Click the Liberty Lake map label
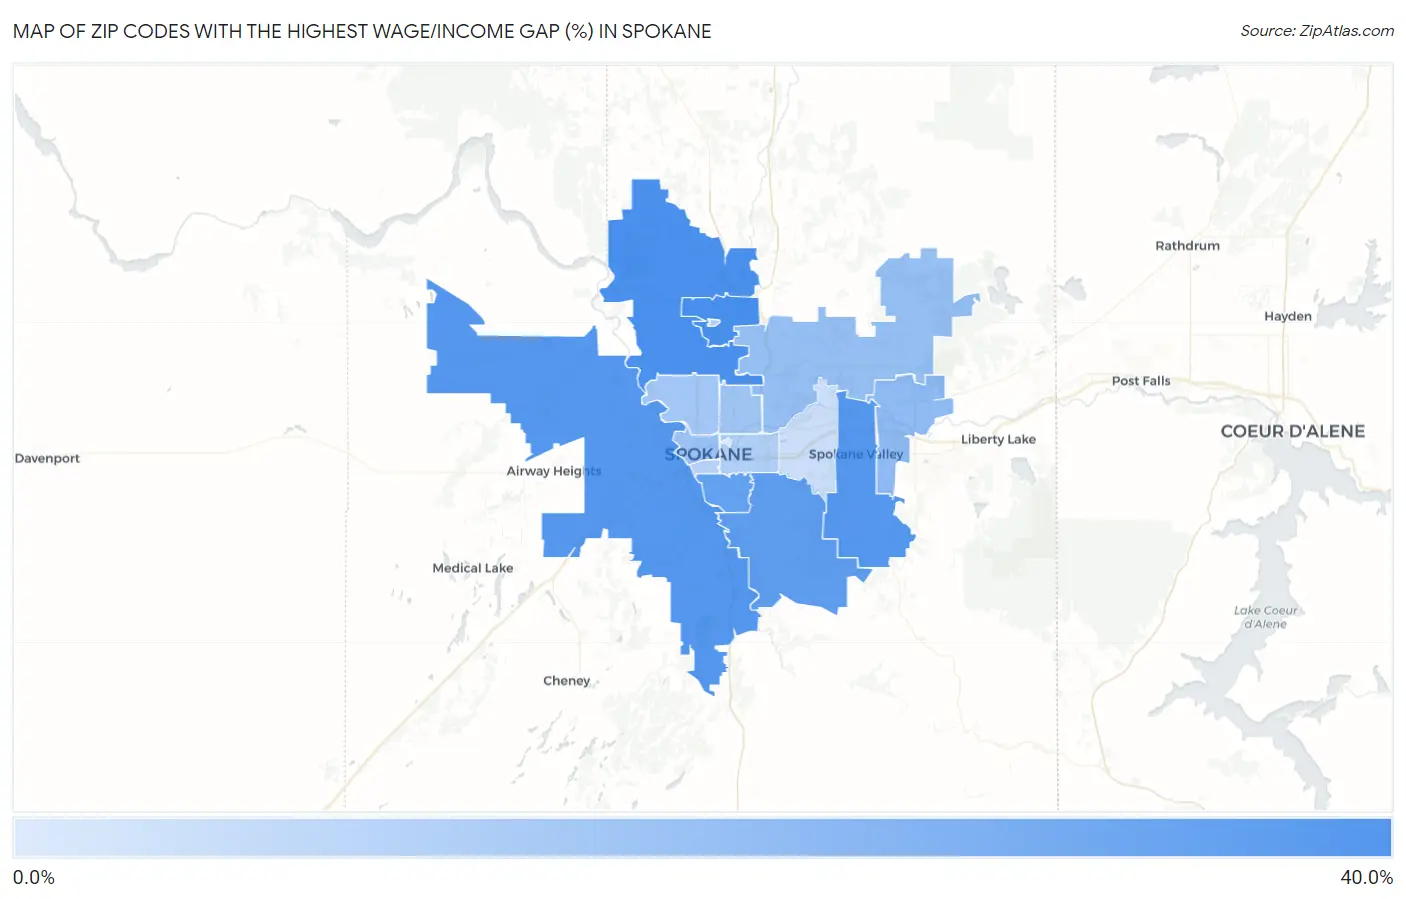This screenshot has height=899, width=1406. tap(998, 439)
